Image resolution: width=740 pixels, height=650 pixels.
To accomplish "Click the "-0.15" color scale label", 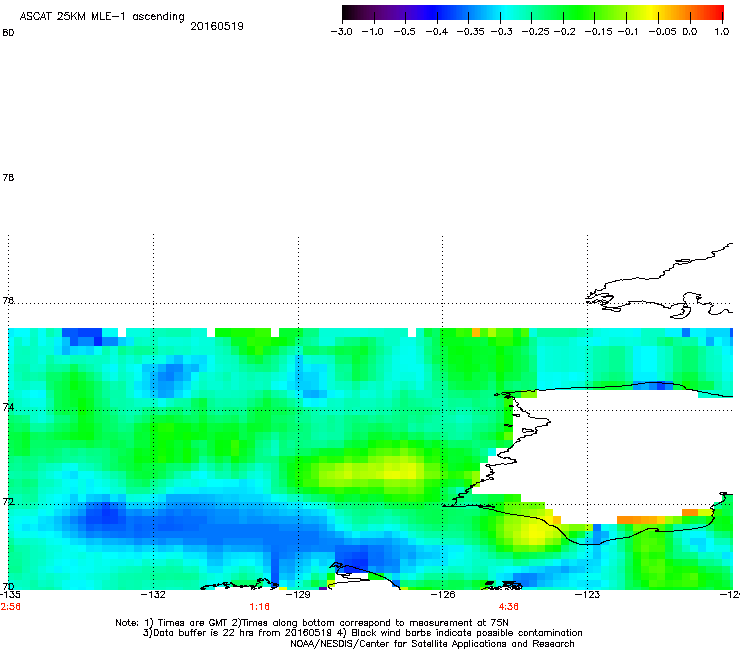I will coord(598,32).
